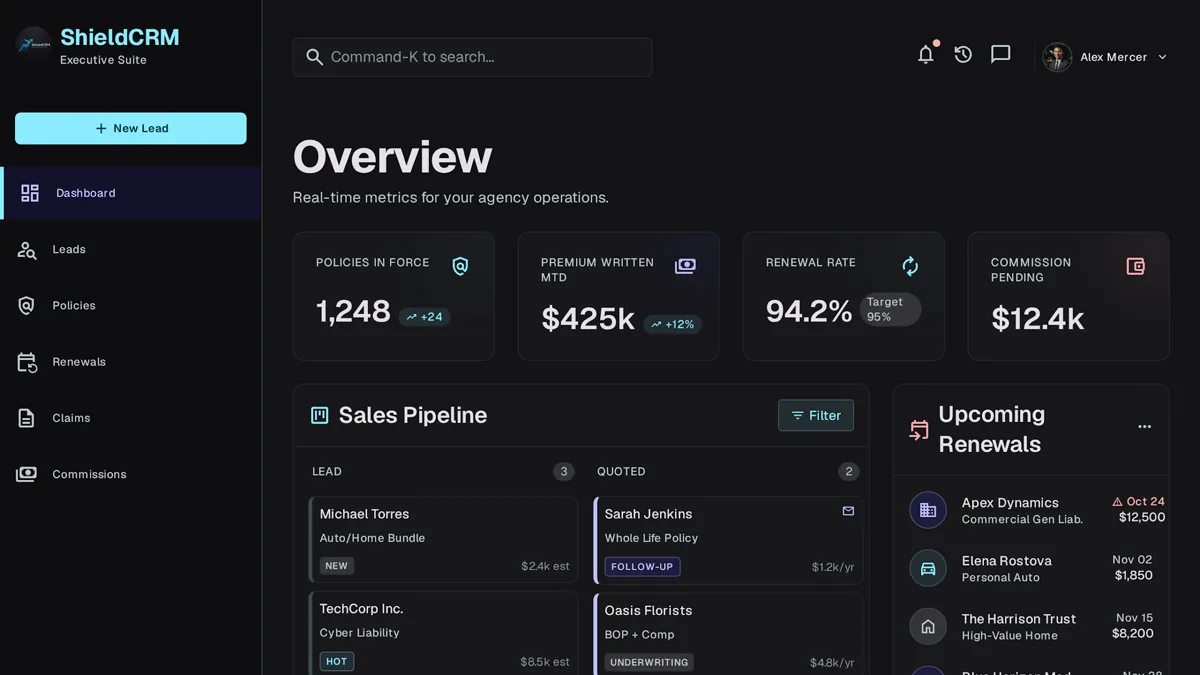The width and height of the screenshot is (1200, 675).
Task: Click the HOT tag on TechCorp Inc.
Action: pos(337,661)
